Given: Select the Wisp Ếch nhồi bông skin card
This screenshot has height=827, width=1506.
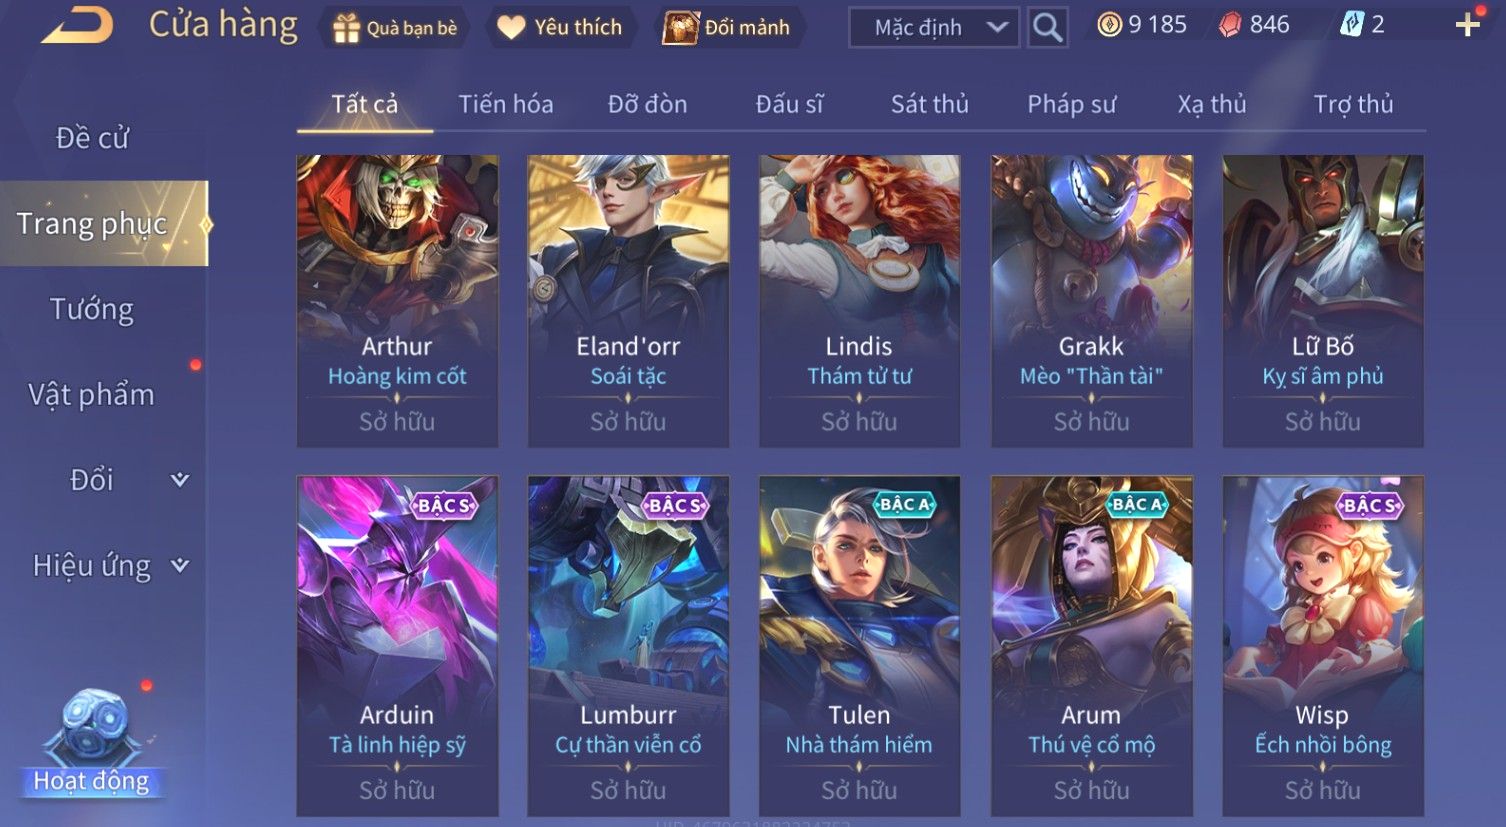Looking at the screenshot, I should click(x=1322, y=646).
